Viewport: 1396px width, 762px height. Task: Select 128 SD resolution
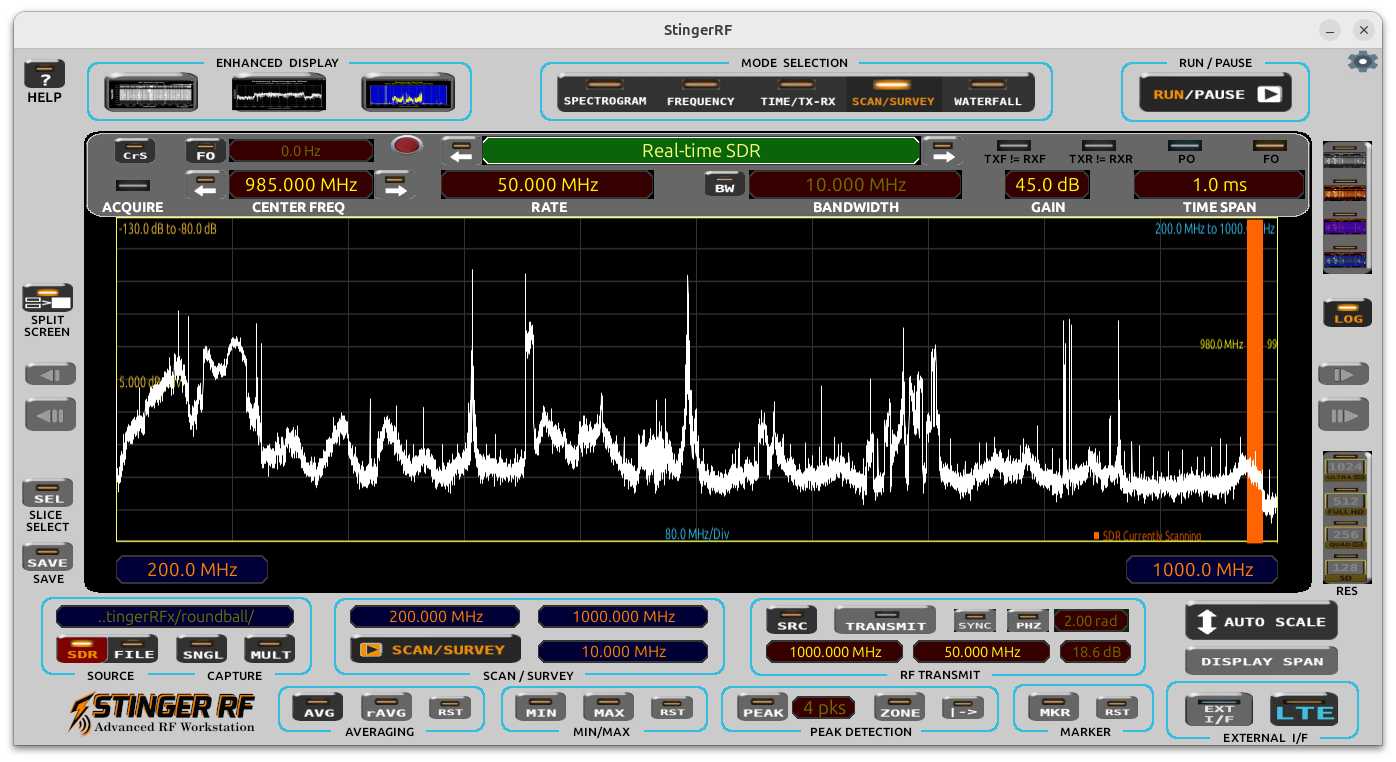1345,570
